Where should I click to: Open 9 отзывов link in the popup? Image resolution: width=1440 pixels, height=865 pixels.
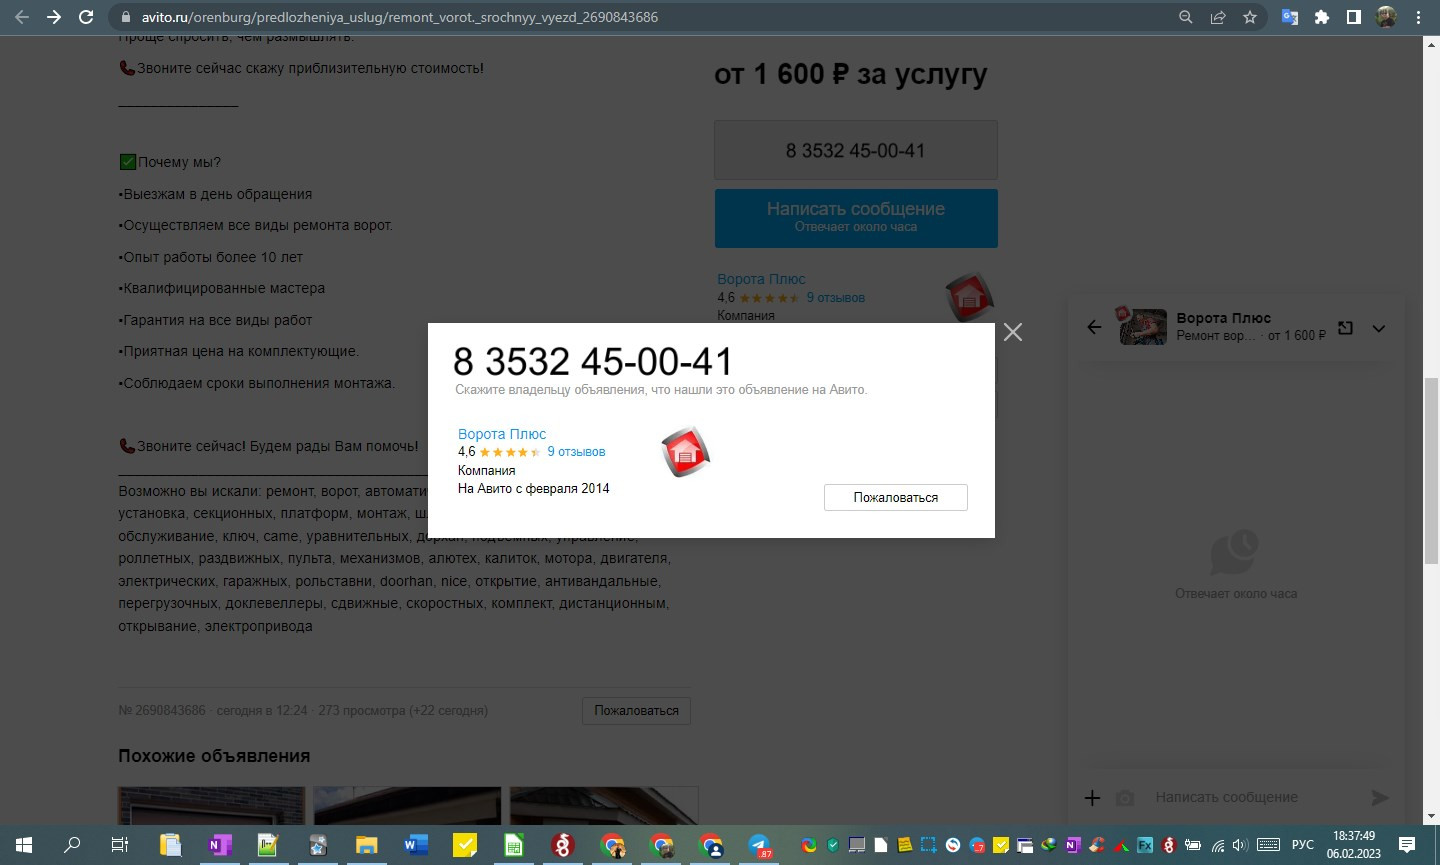(576, 452)
